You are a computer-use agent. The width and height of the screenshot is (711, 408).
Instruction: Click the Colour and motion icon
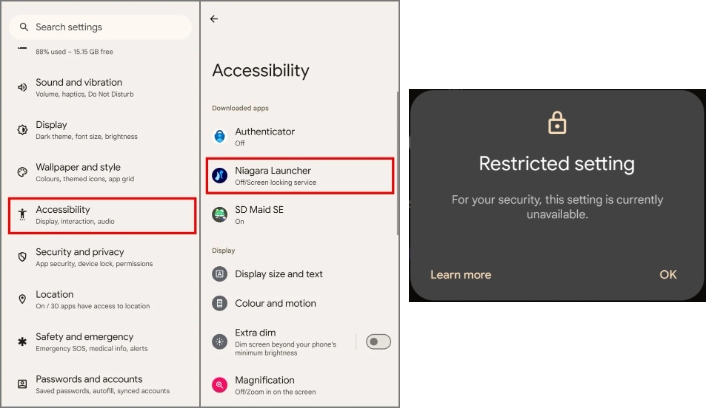click(x=219, y=303)
